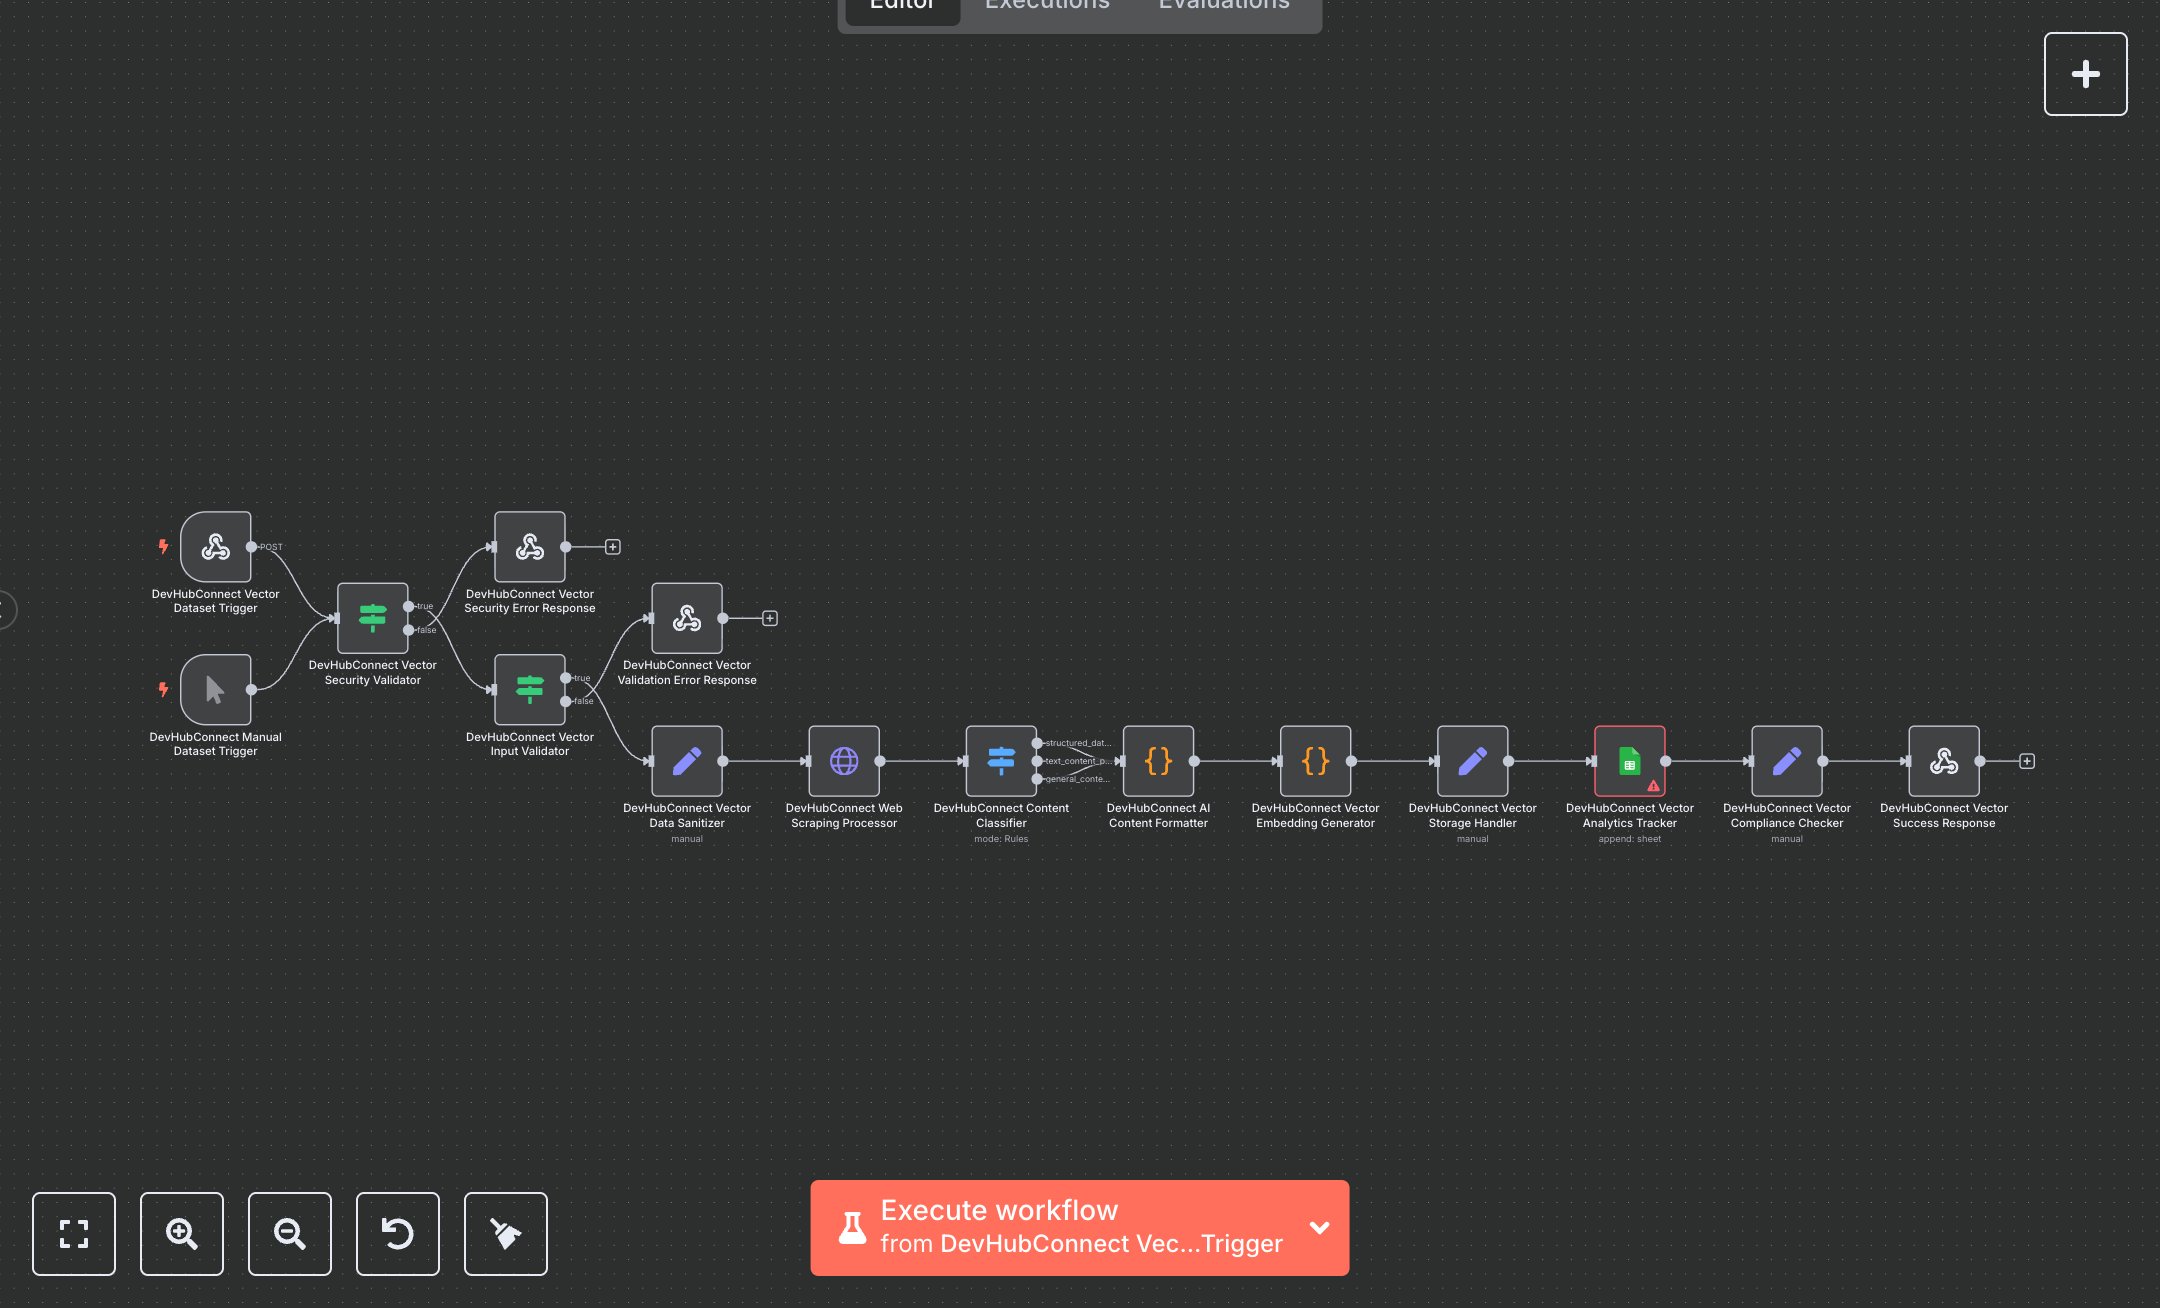Switch to the Evaluations tab
The height and width of the screenshot is (1308, 2160).
[1223, 6]
